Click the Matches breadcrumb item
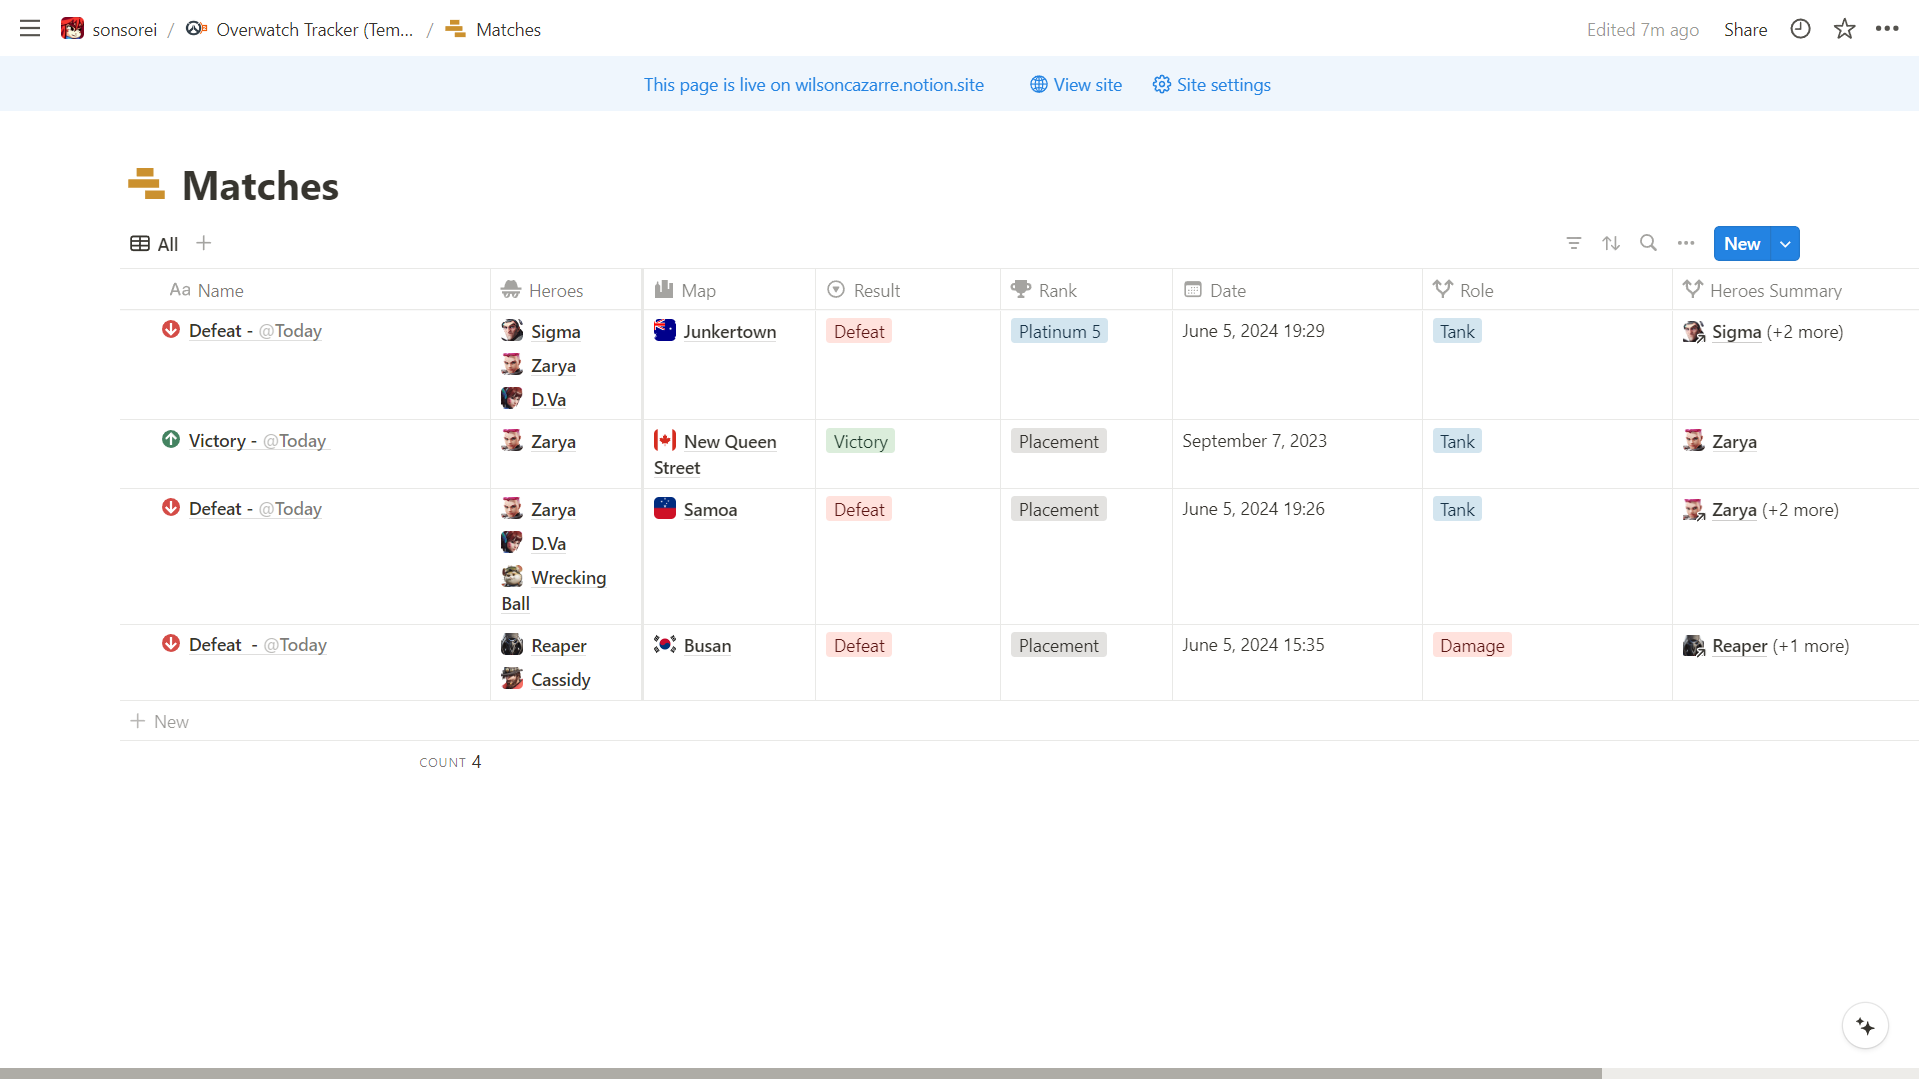This screenshot has height=1079, width=1919. (x=494, y=29)
